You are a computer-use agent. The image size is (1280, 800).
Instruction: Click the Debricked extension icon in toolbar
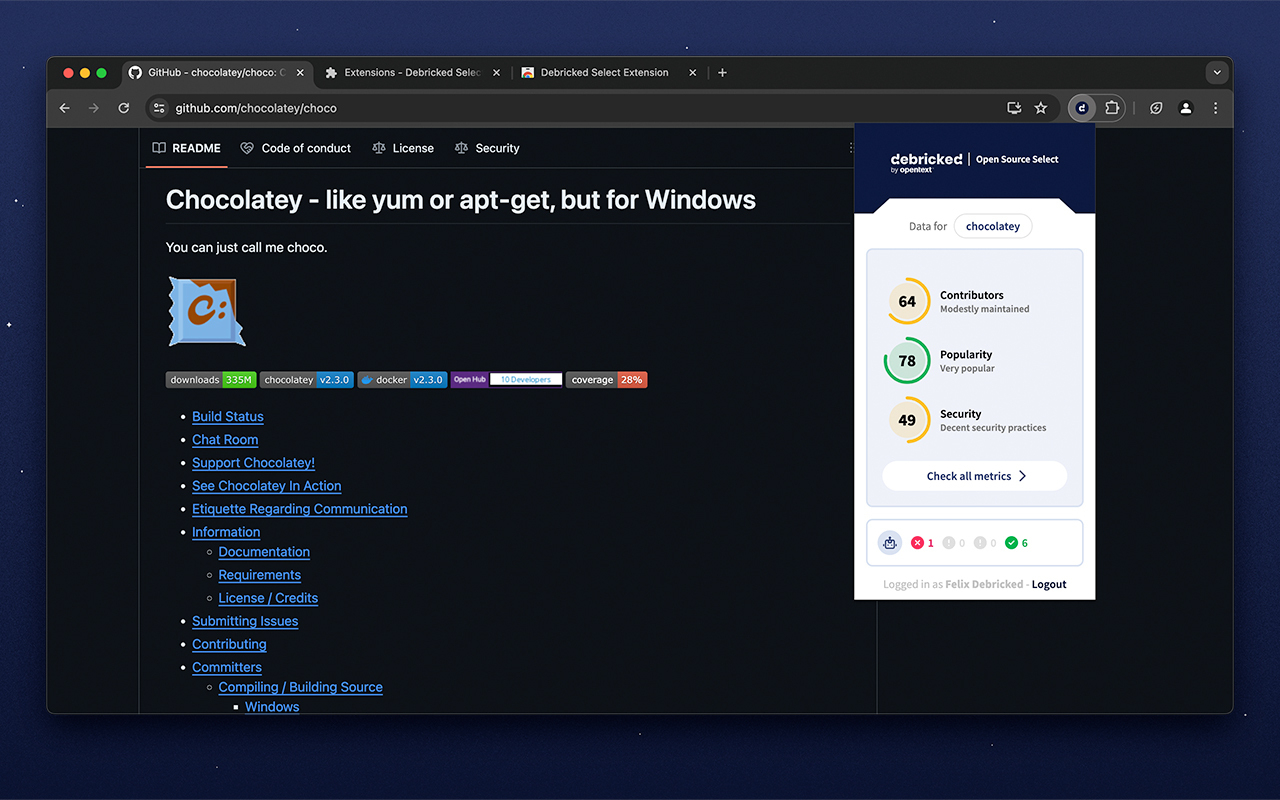[1081, 108]
